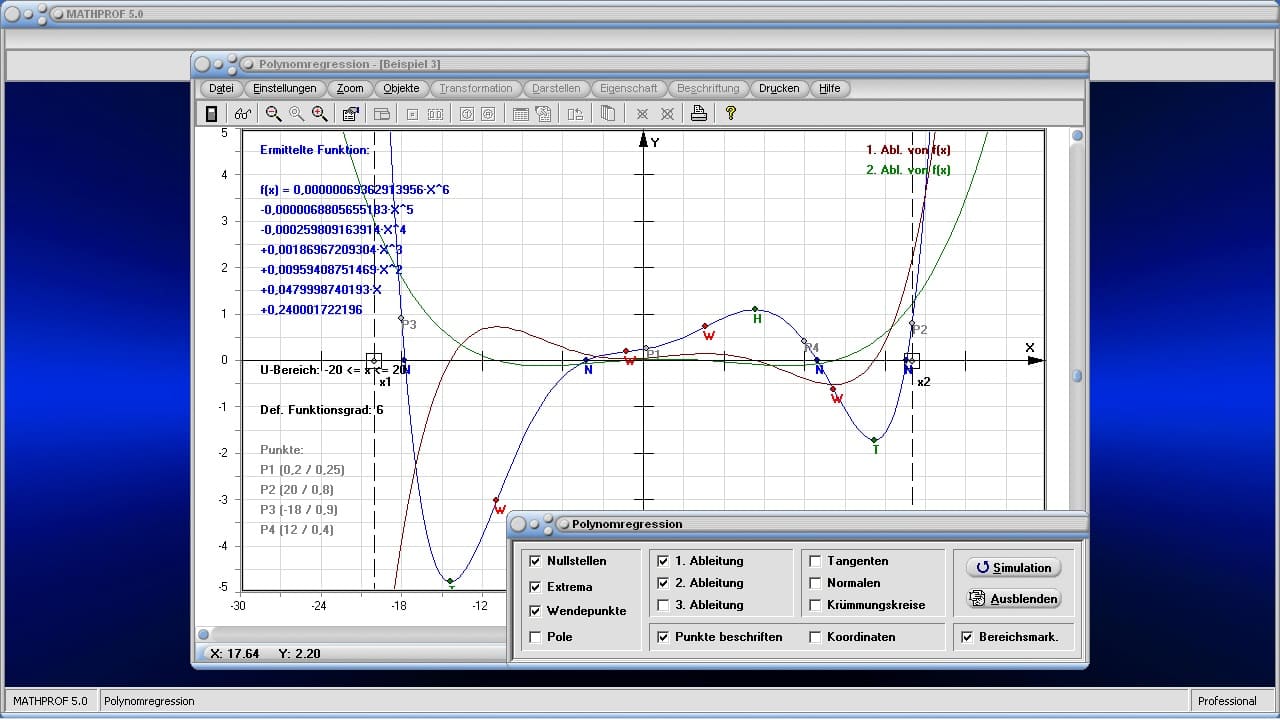1280x720 pixels.
Task: Click the Ausblenden button
Action: pos(1013,599)
